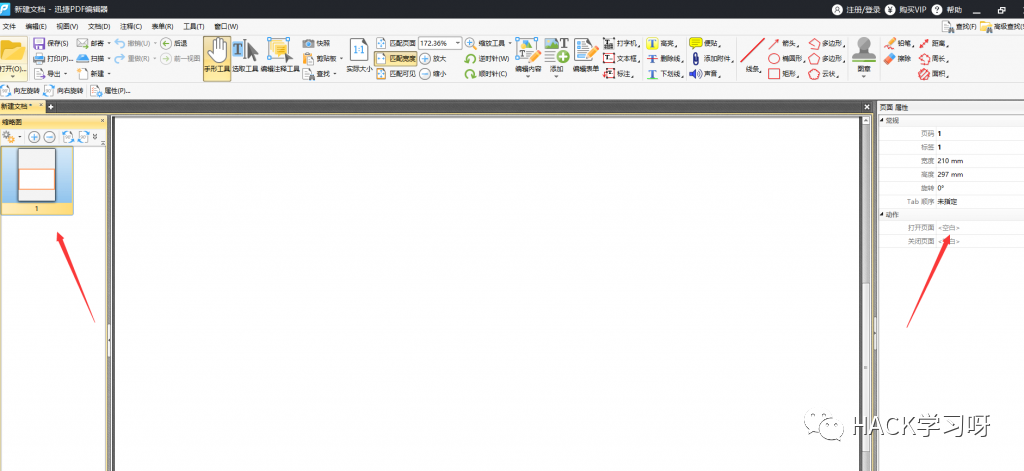Open the 文件 (File) menu

pos(9,26)
